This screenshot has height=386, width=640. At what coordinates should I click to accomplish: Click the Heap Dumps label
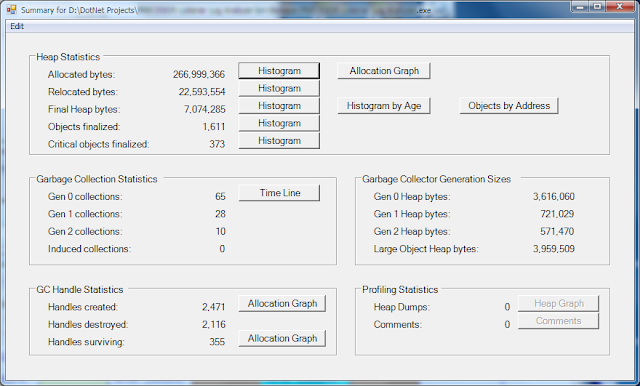tap(402, 307)
